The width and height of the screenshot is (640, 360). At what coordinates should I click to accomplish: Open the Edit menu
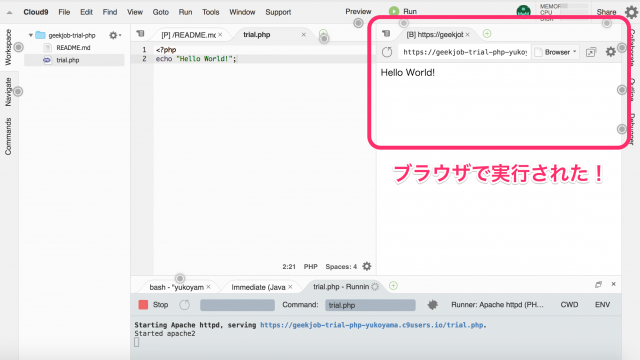click(86, 12)
